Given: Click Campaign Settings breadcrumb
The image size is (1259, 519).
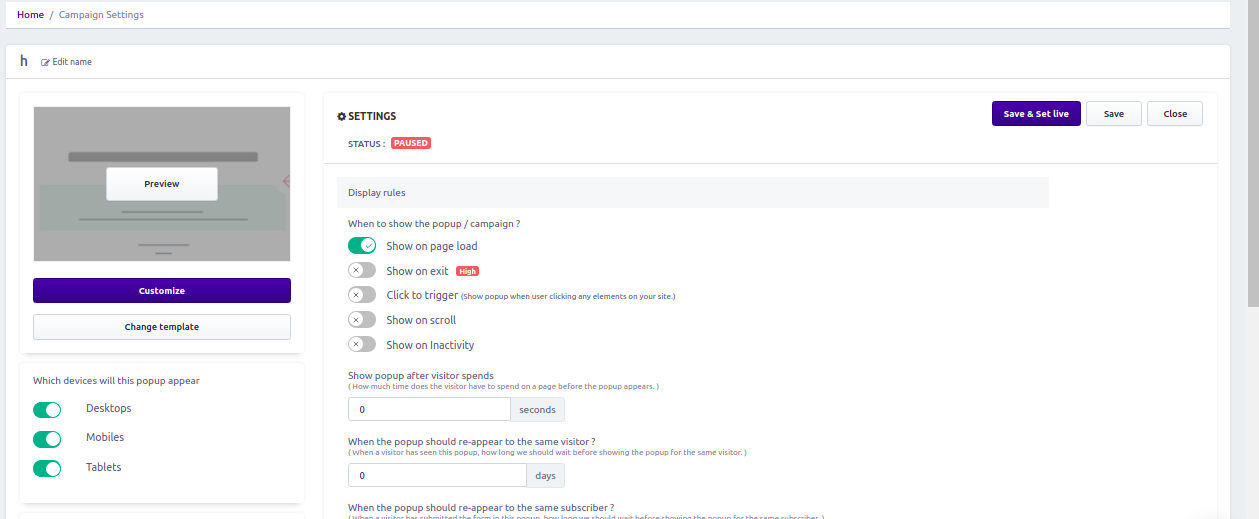Looking at the screenshot, I should click(101, 15).
